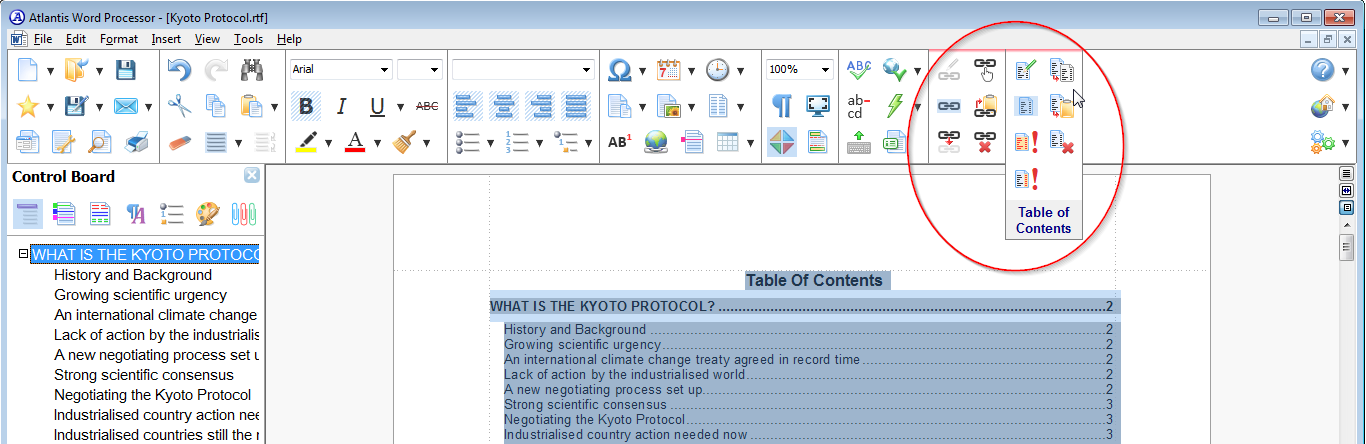Click the Undo arrow icon

180,70
